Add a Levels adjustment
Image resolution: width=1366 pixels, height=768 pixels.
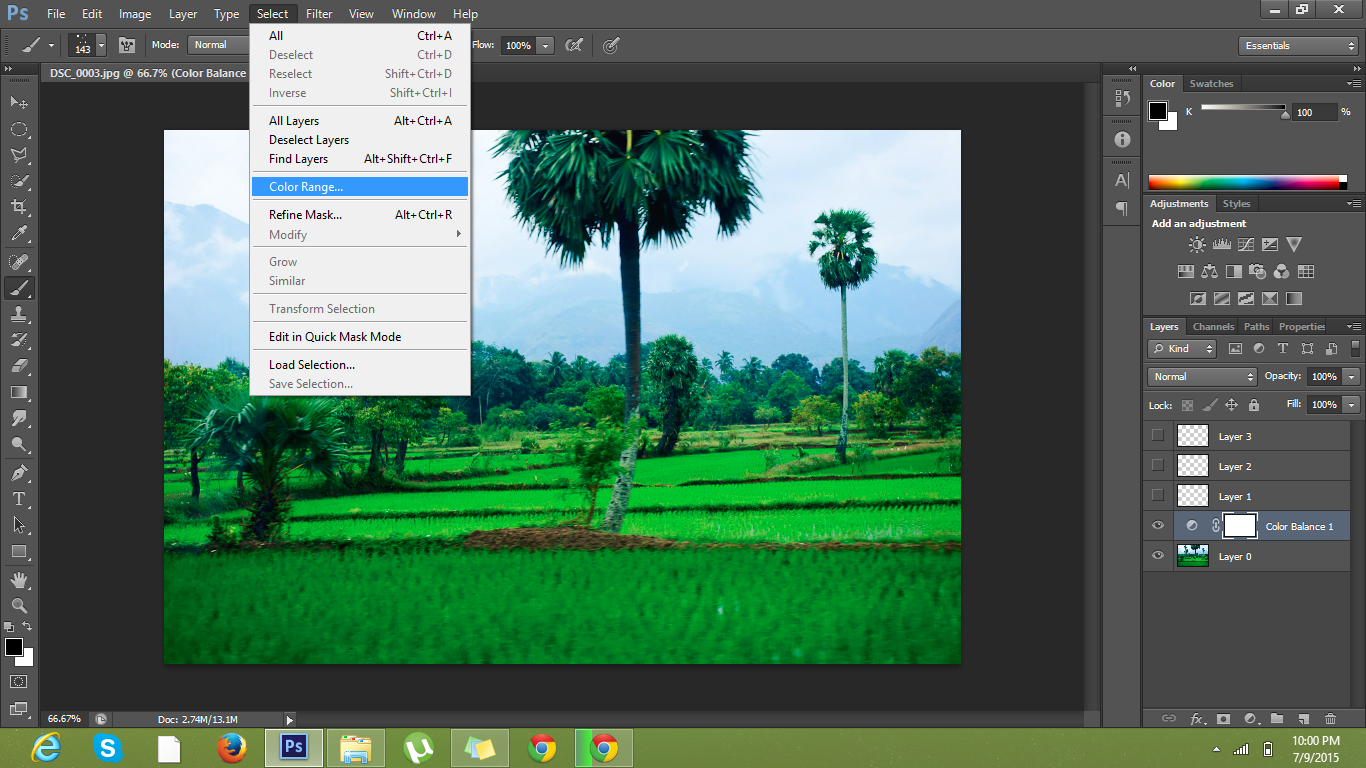[1221, 244]
